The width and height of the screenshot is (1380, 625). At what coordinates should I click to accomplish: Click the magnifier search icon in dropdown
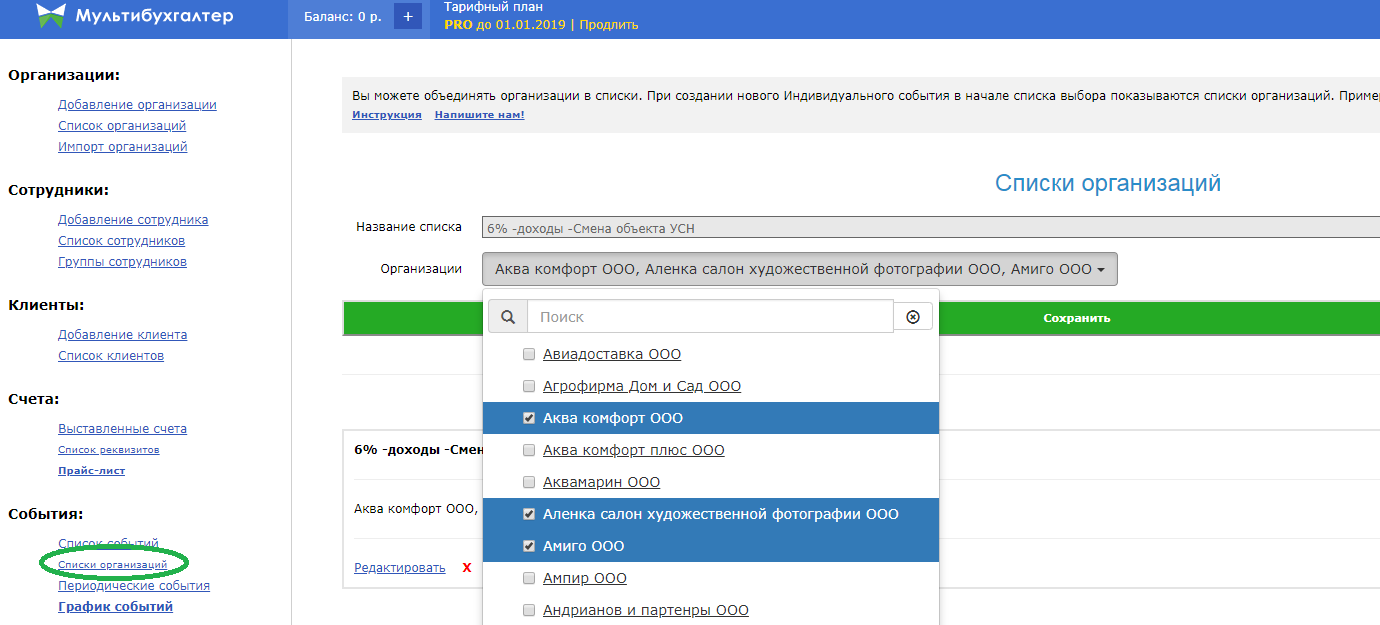508,317
